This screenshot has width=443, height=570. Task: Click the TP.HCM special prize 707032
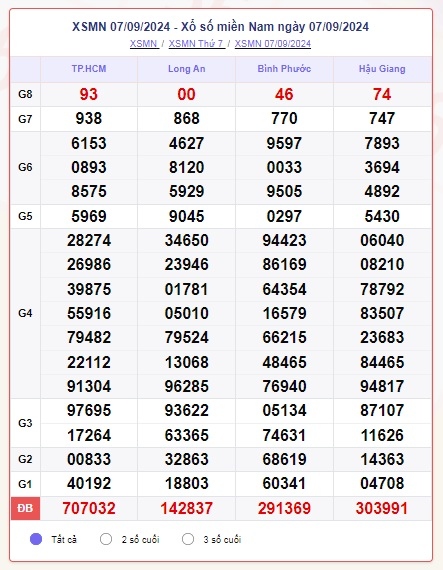89,508
